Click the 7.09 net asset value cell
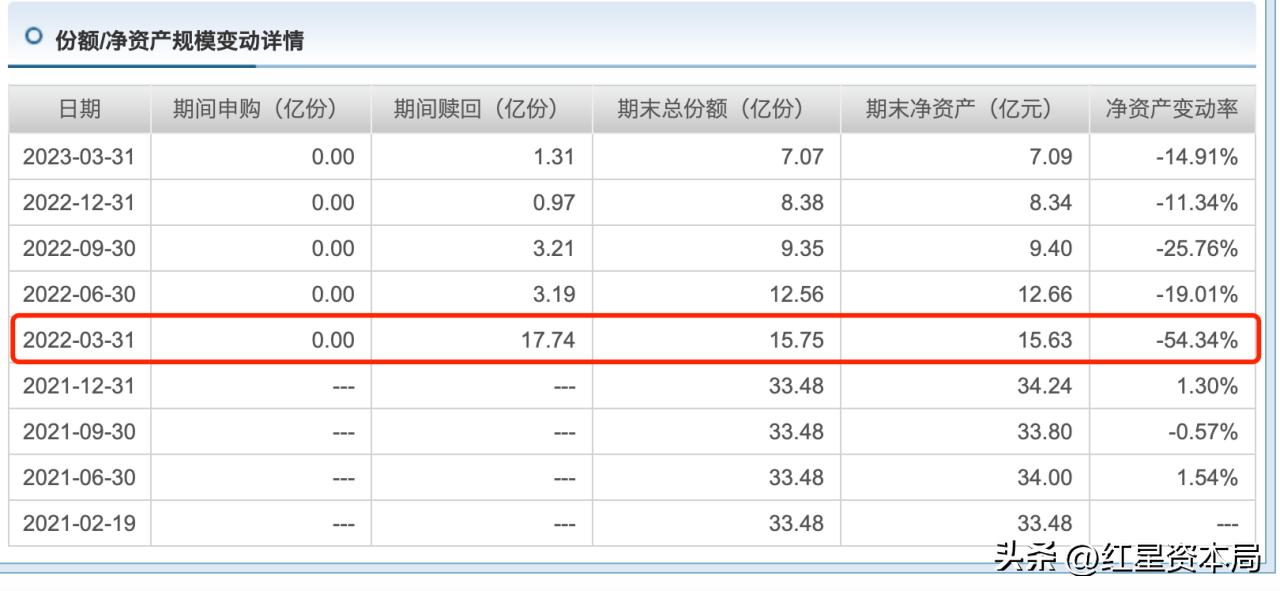 [x=1050, y=156]
